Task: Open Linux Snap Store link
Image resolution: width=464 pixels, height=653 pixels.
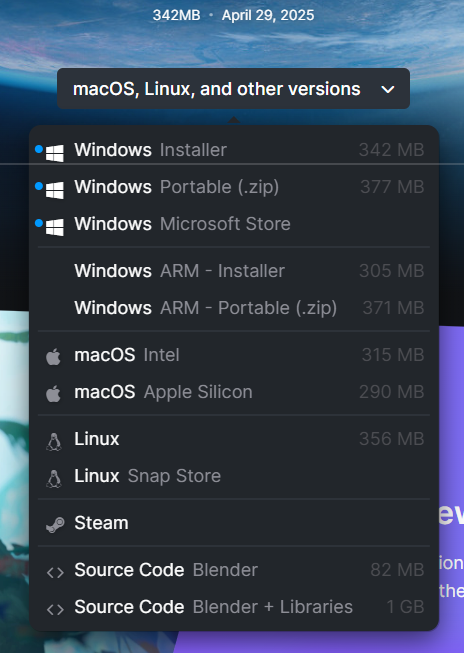Action: click(234, 476)
